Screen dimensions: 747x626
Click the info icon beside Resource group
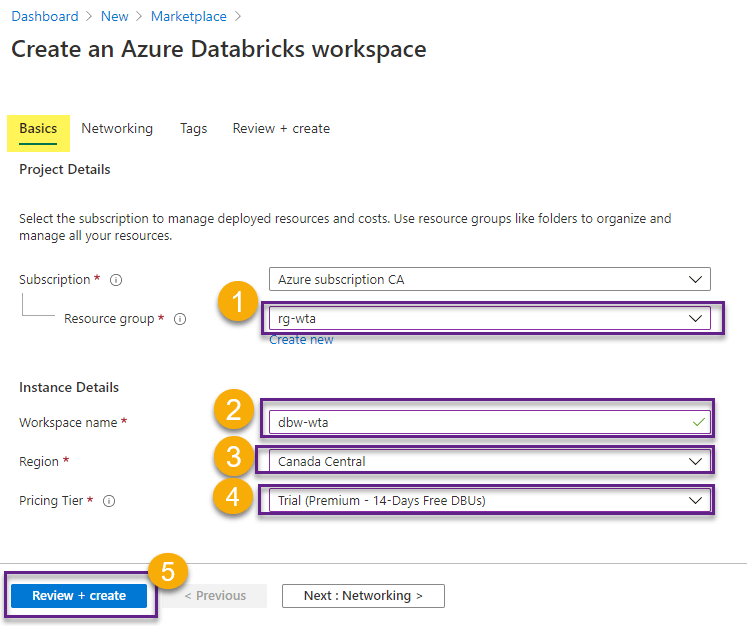point(180,319)
